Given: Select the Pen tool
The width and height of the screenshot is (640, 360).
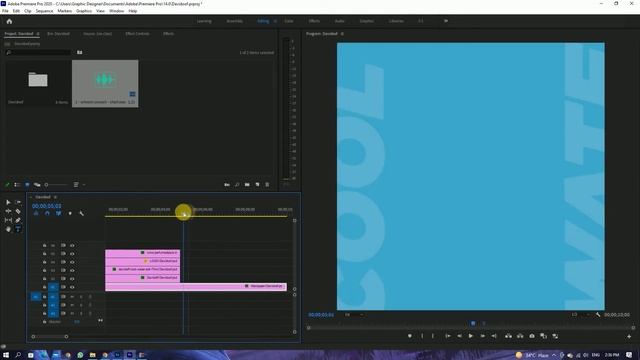Looking at the screenshot, I should tap(18, 220).
